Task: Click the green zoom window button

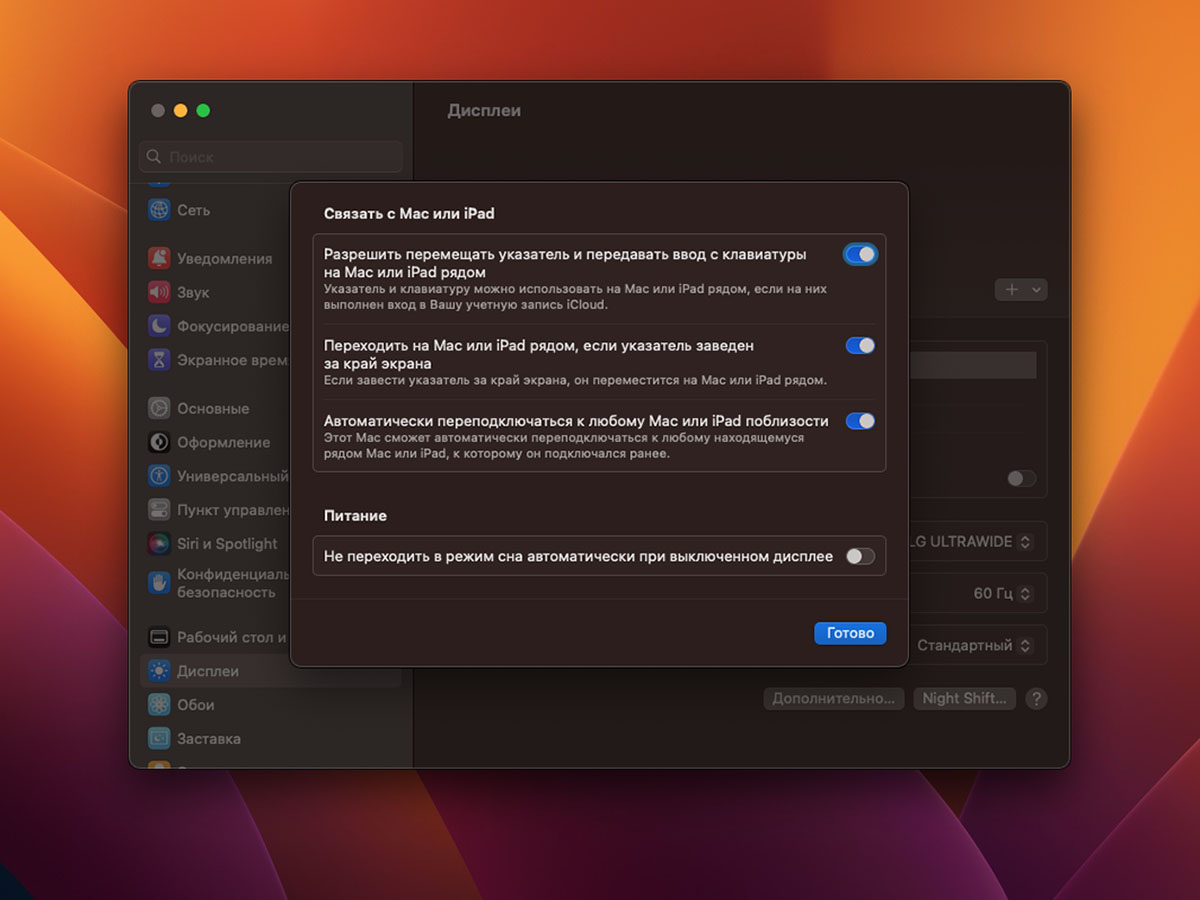Action: (203, 111)
